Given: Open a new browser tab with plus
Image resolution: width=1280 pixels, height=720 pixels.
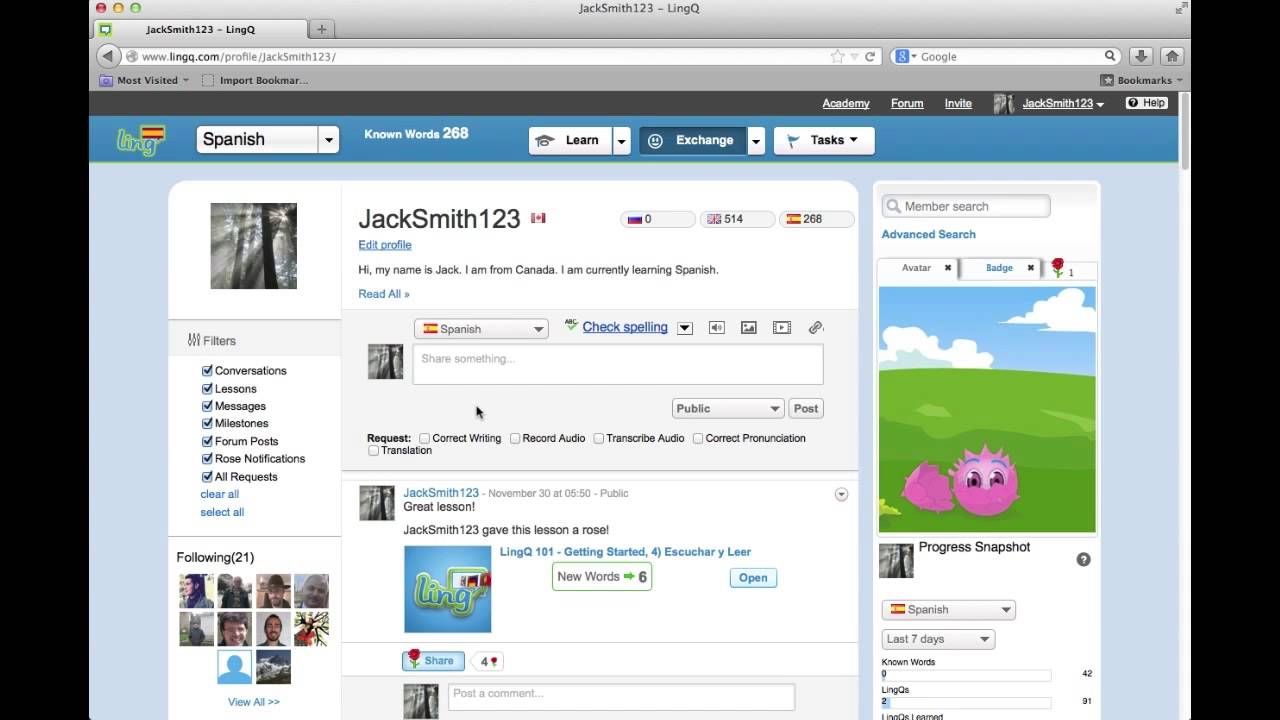Looking at the screenshot, I should point(321,29).
